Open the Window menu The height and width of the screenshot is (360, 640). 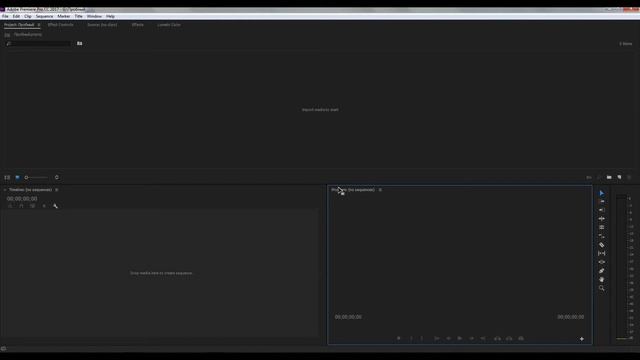(x=94, y=16)
